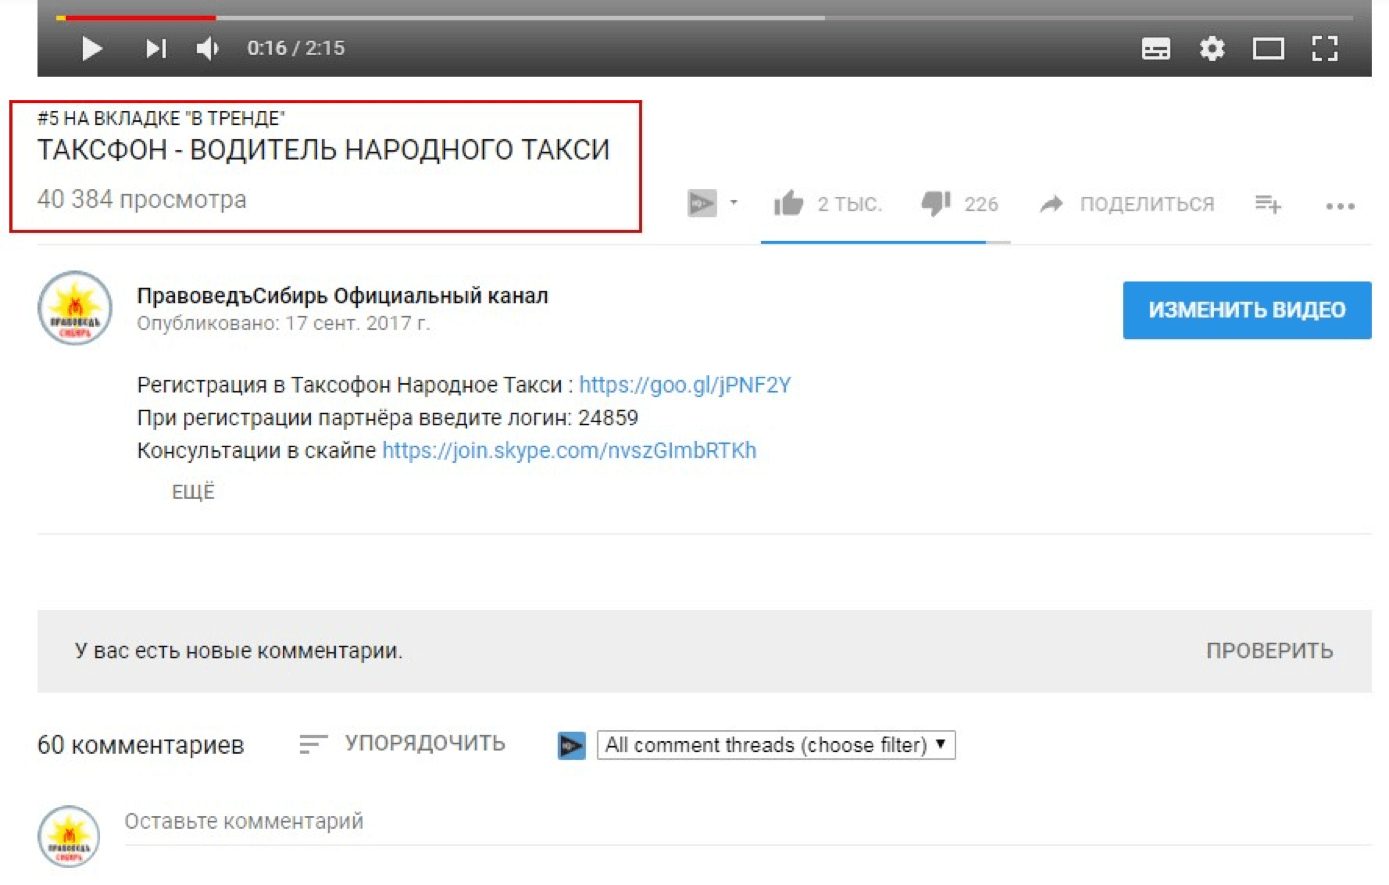Screen dimensions: 1389x885
Task: Add video to playlist icon
Action: (x=1268, y=204)
